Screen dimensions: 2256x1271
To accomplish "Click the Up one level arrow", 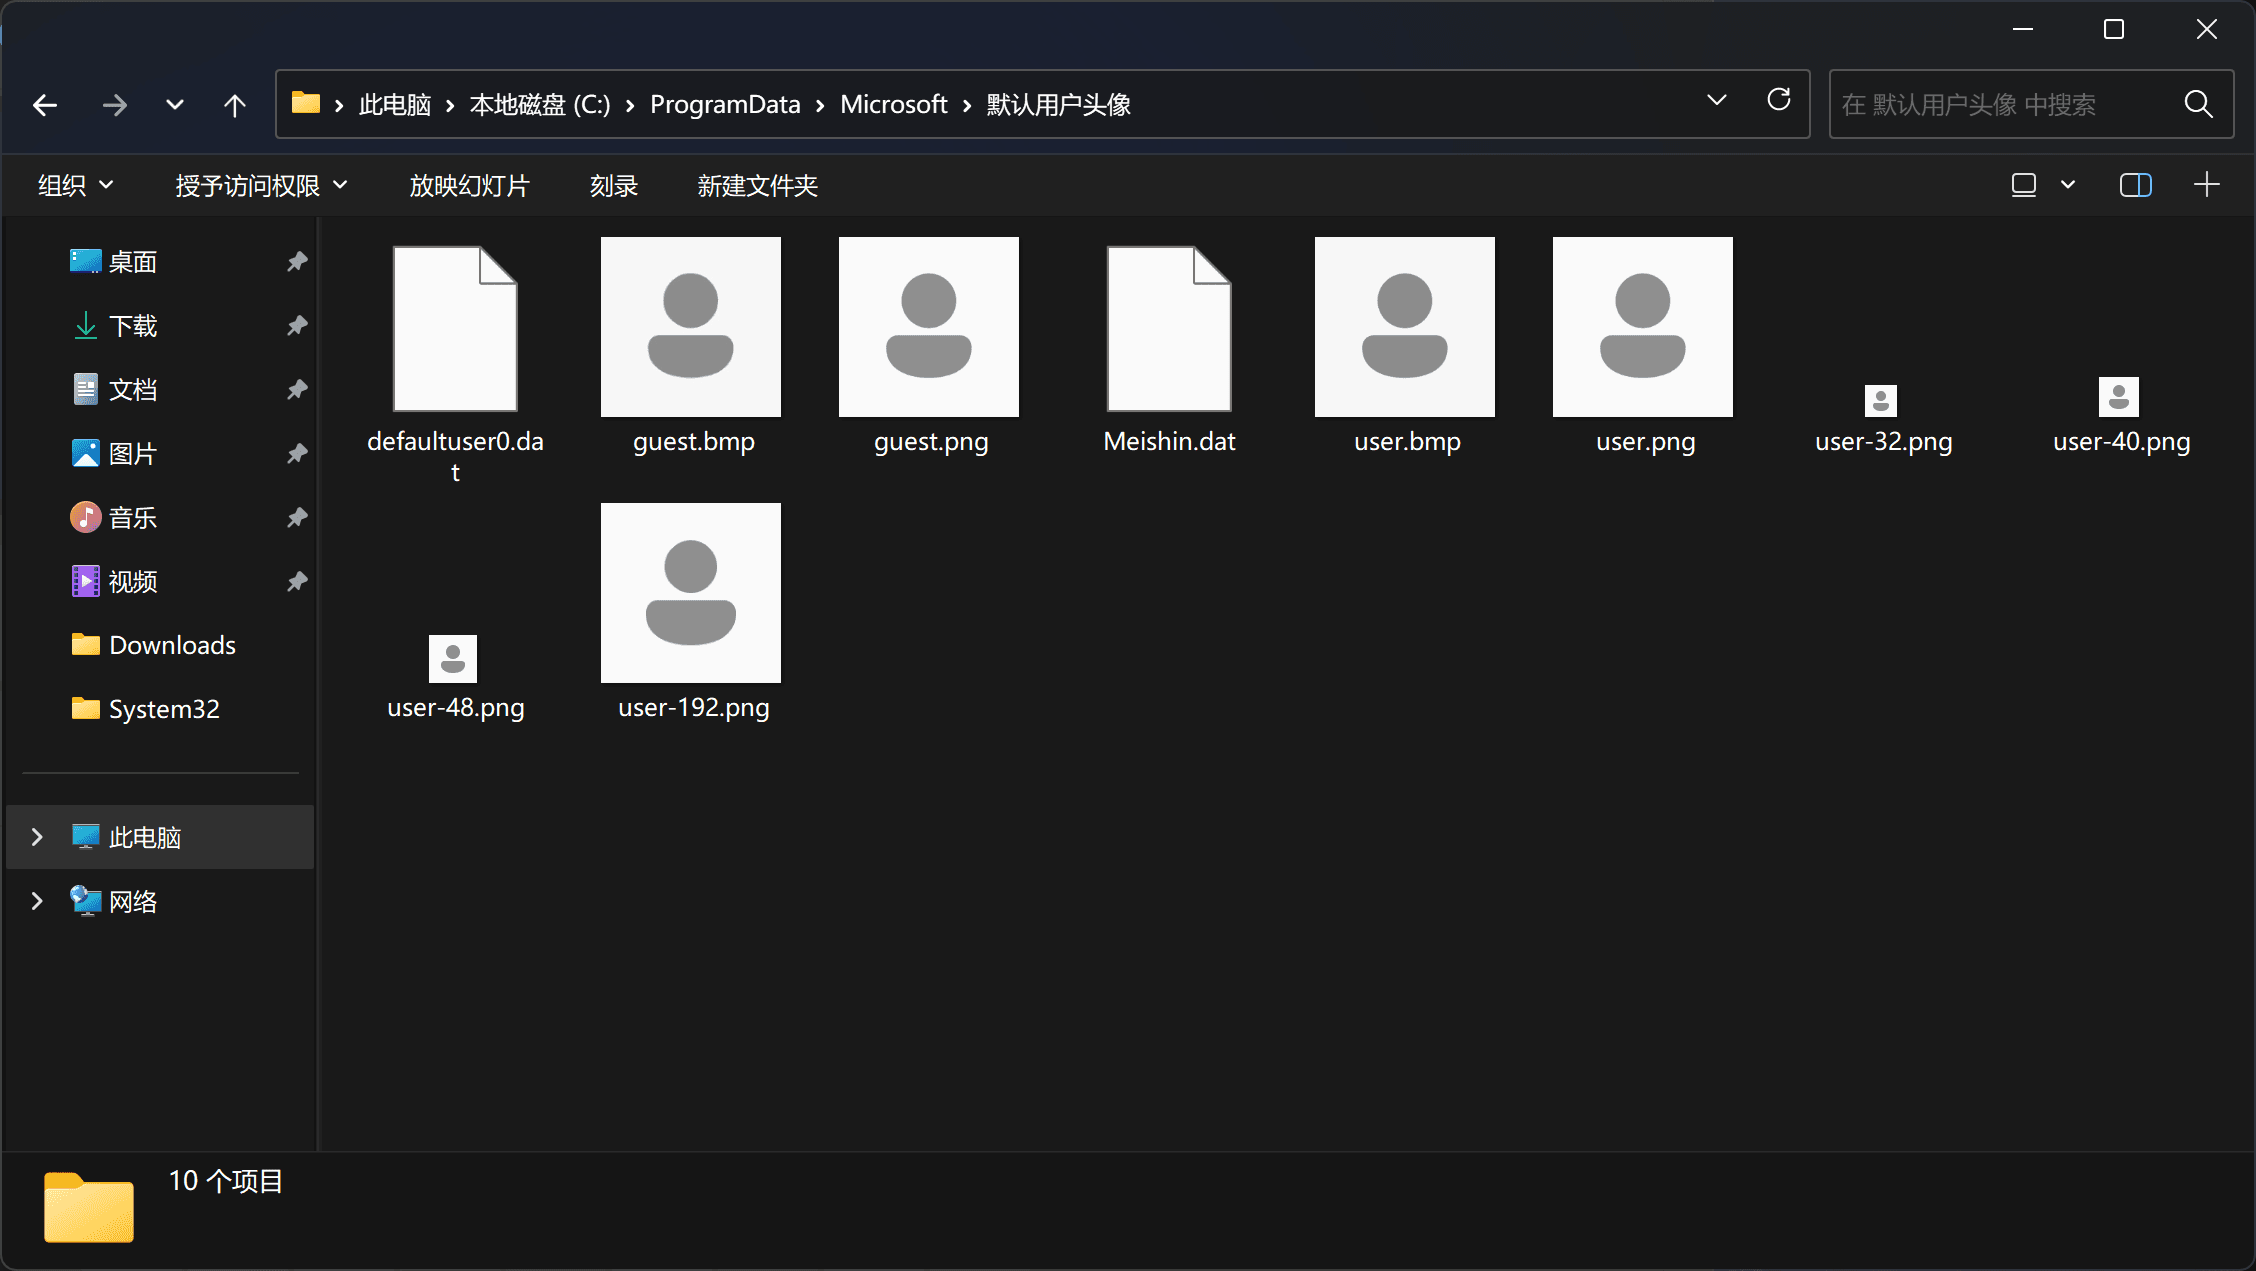I will click(x=234, y=105).
